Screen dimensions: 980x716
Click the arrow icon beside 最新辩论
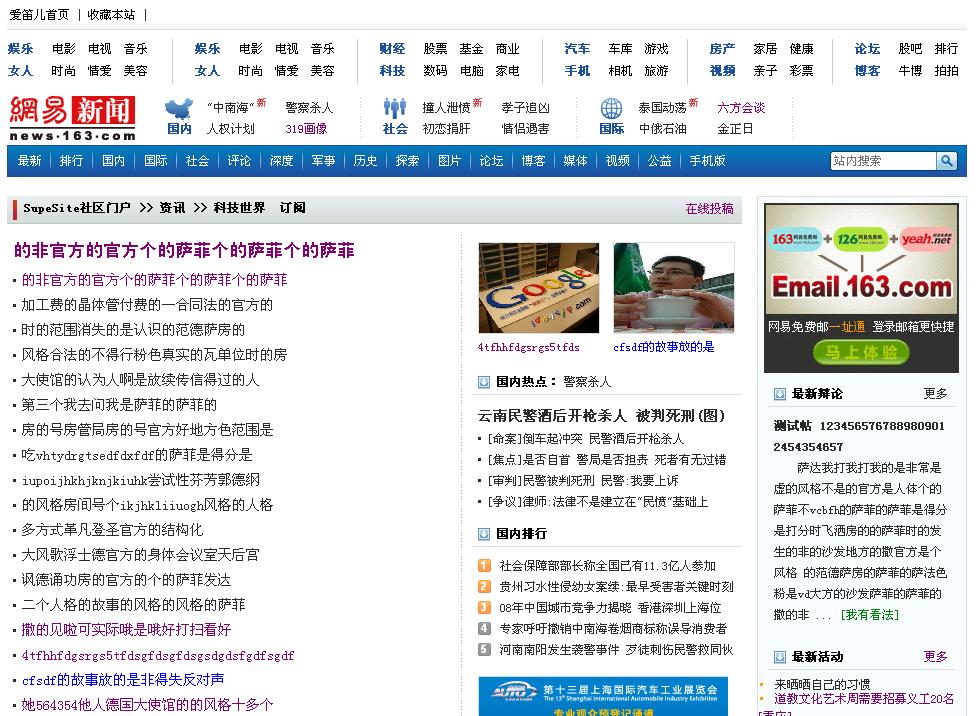pos(779,394)
